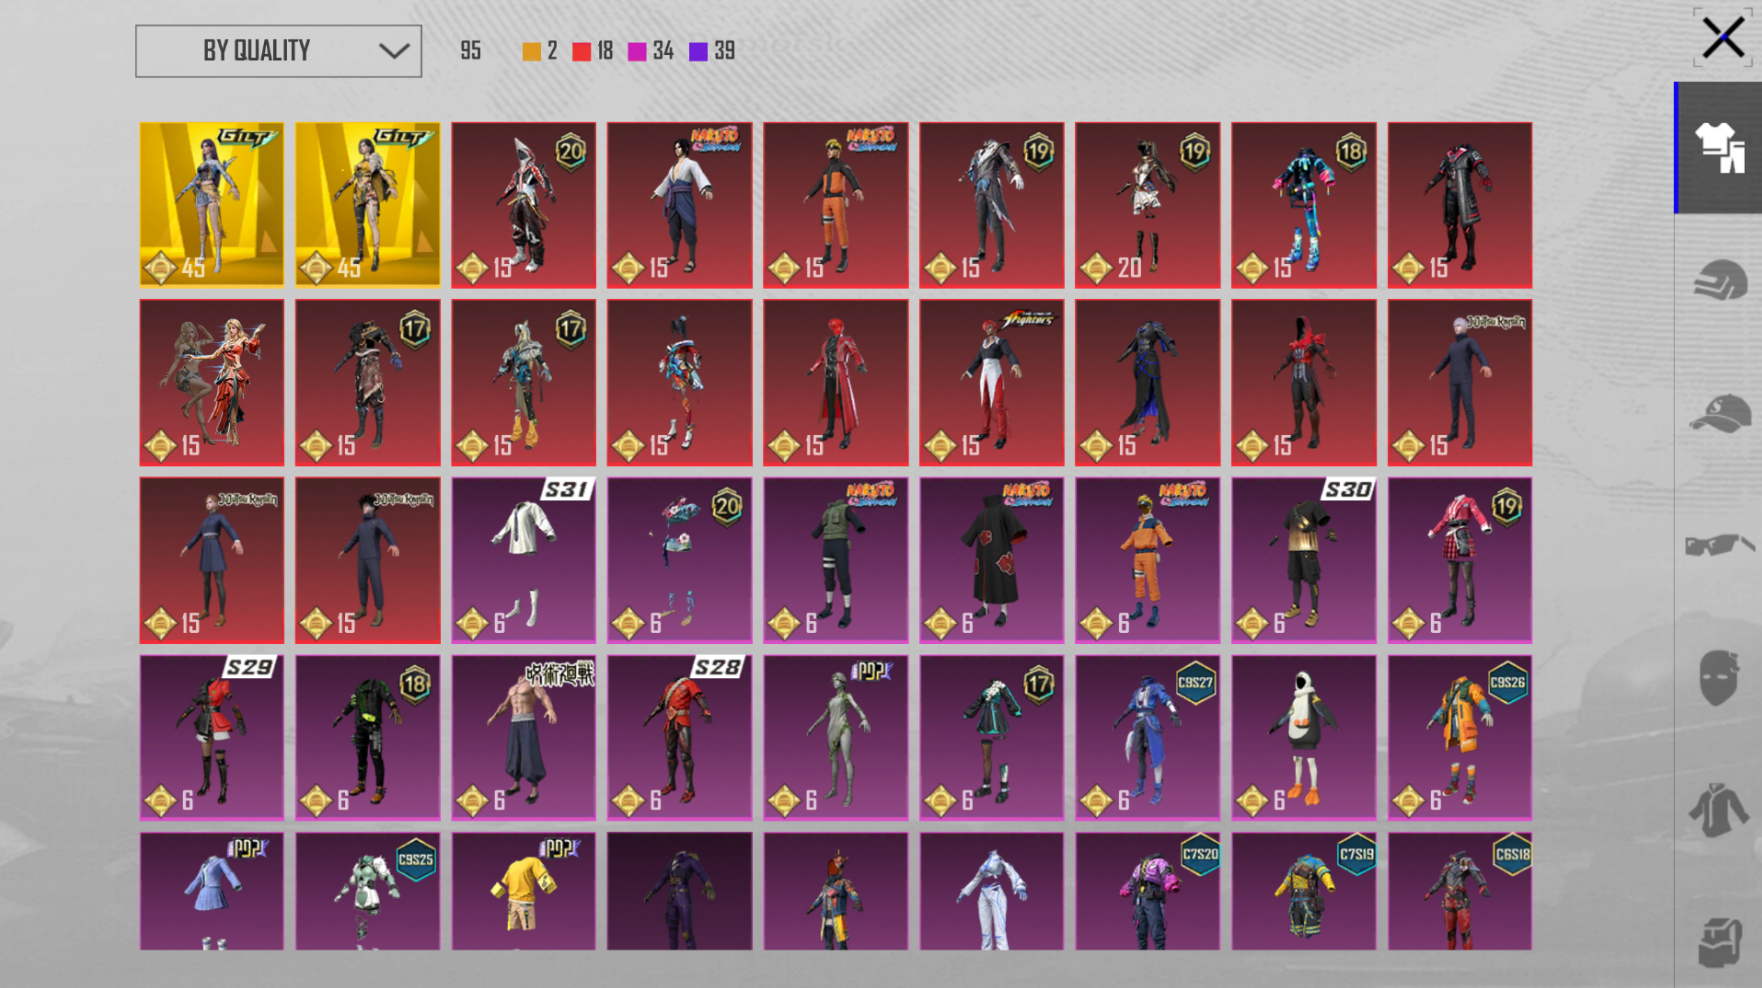Choose the Naruto green flak vest outfit
This screenshot has width=1762, height=988.
836,560
